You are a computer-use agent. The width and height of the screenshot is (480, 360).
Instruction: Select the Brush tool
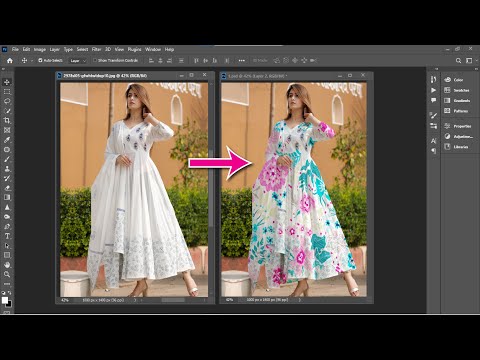[7, 159]
